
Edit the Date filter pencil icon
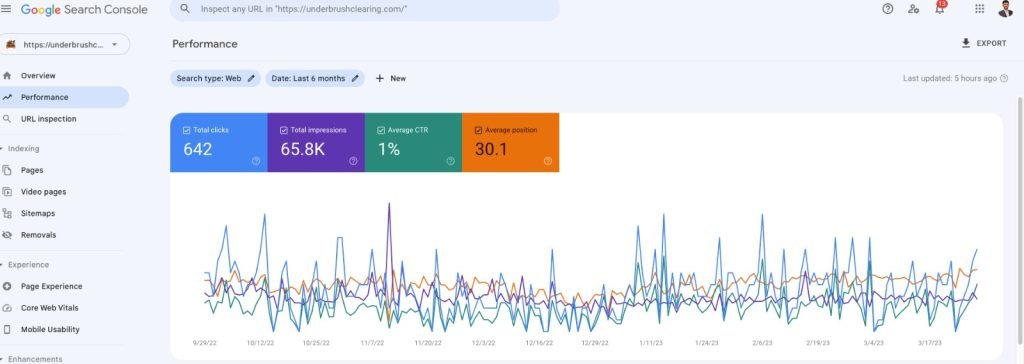355,78
